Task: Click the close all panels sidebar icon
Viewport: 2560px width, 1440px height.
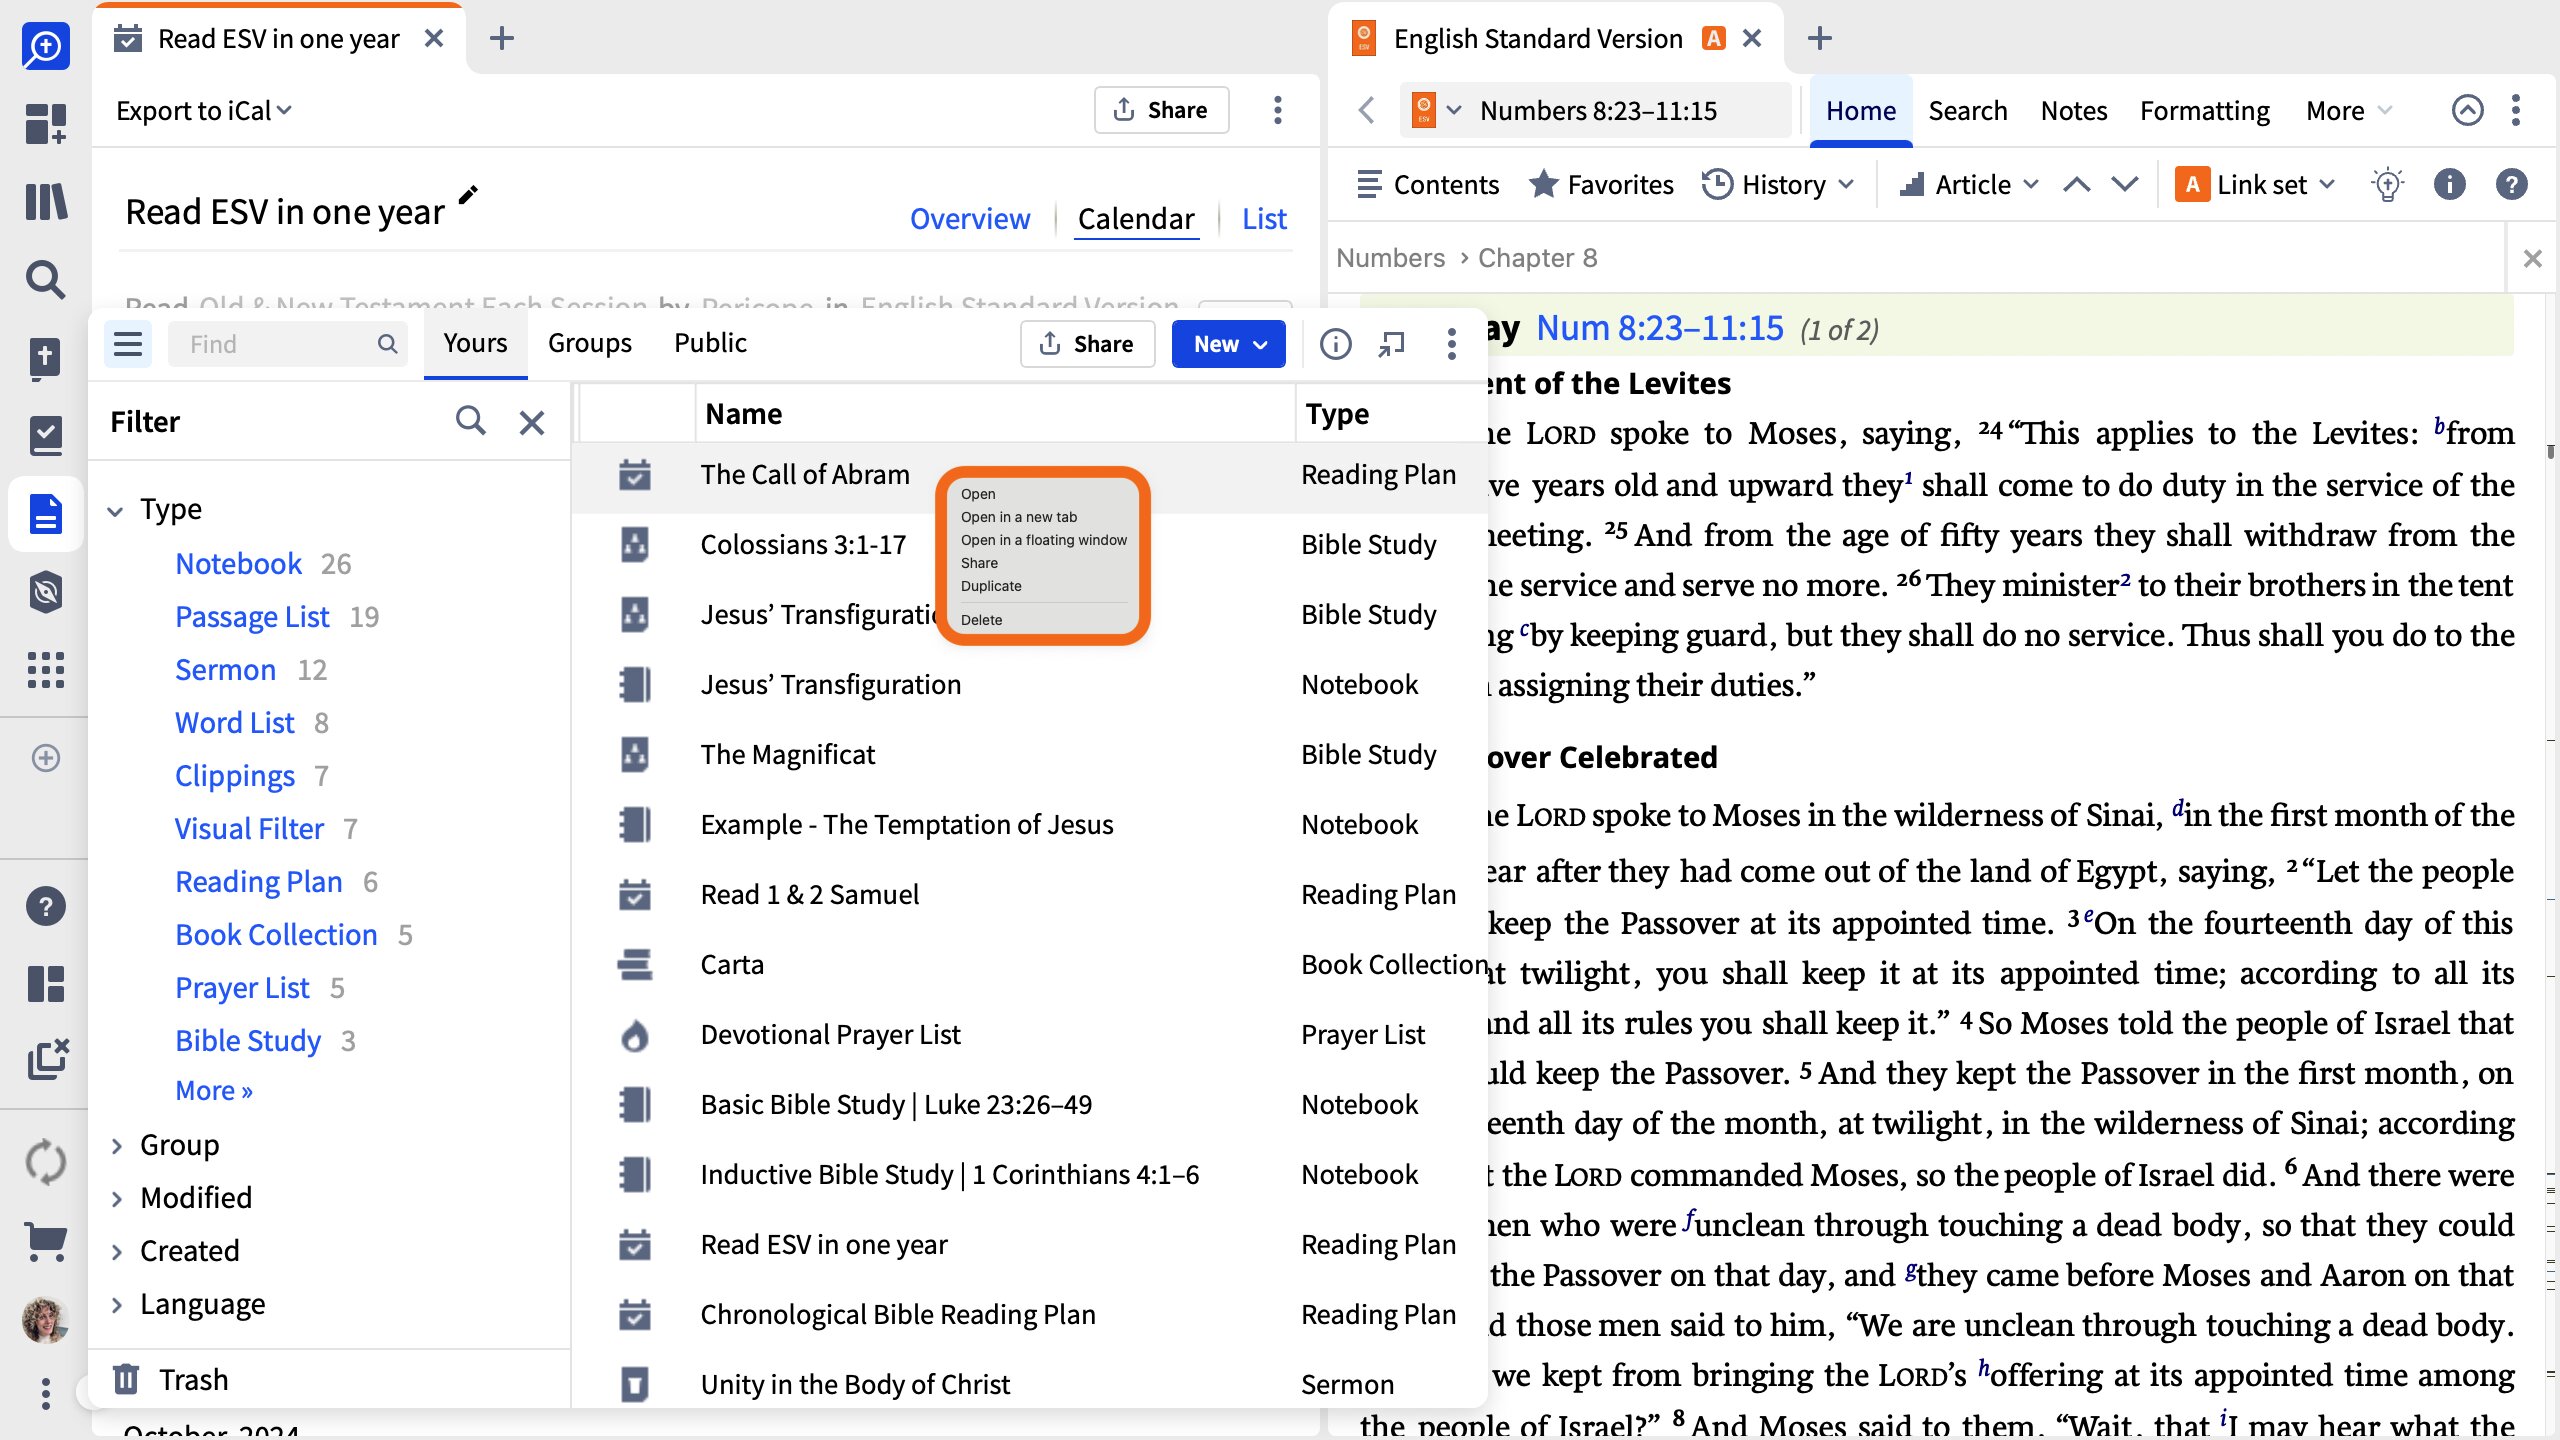Action: (46, 1060)
